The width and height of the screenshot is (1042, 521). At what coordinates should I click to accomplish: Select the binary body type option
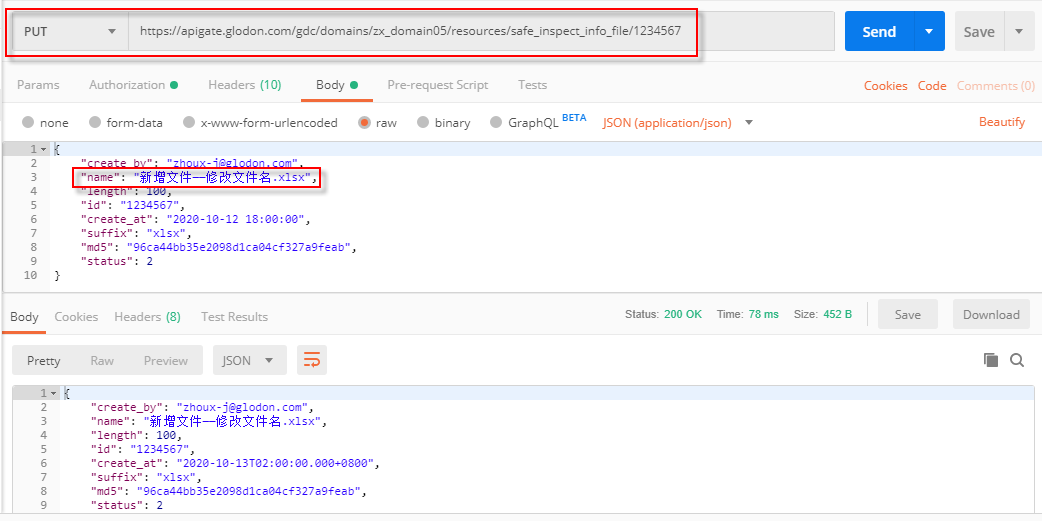click(x=423, y=123)
